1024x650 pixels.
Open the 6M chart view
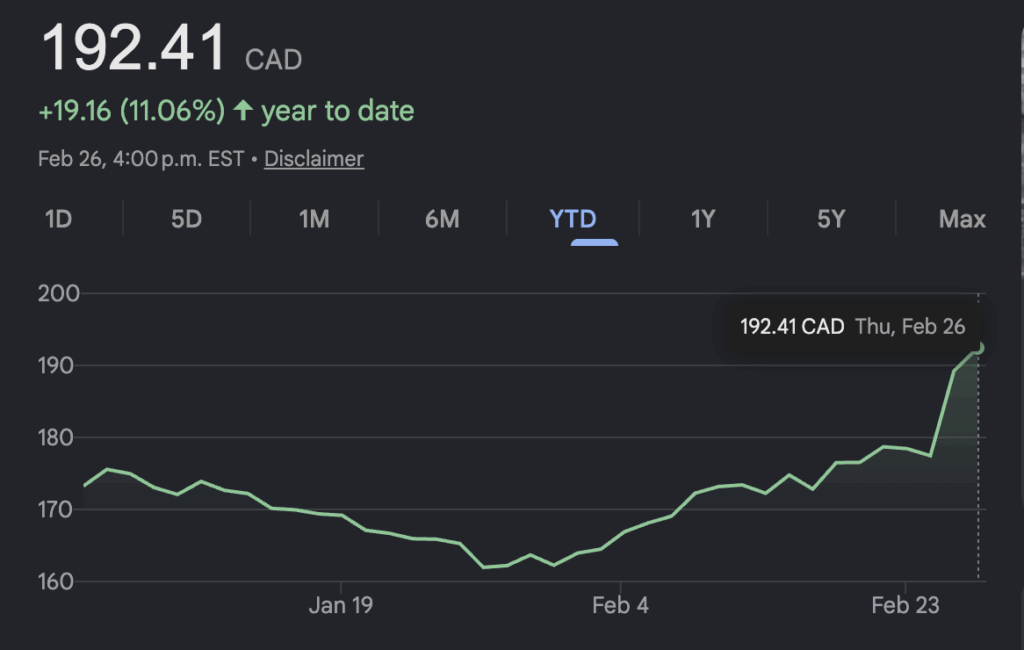tap(442, 219)
